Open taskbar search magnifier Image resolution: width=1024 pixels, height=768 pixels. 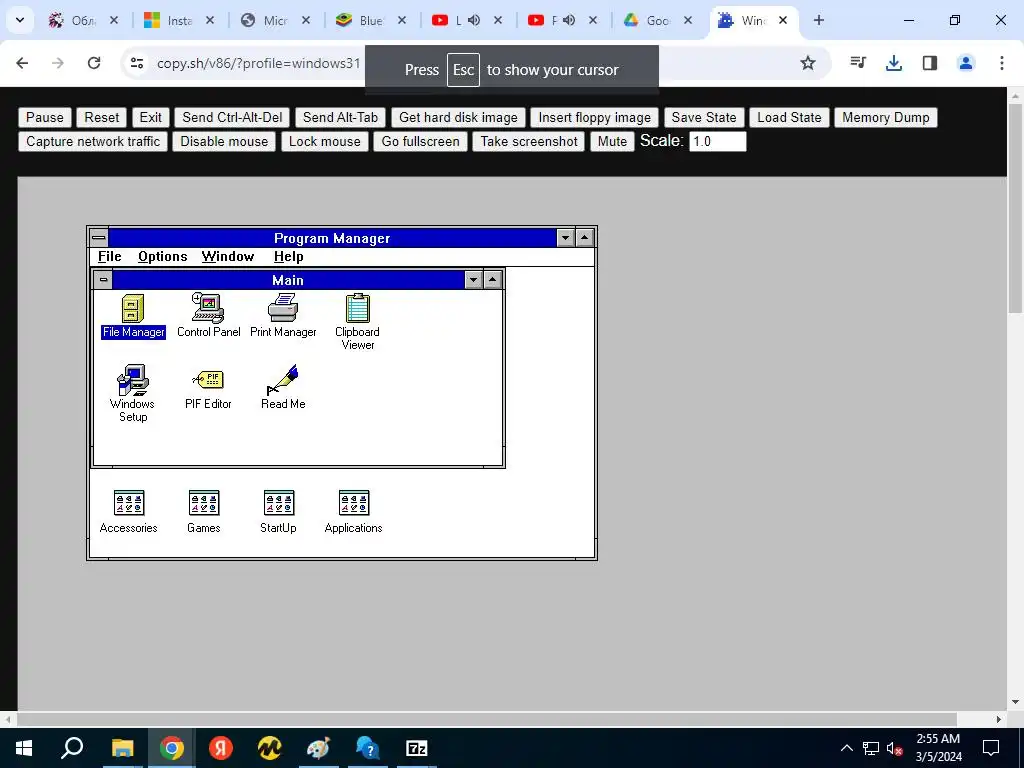coord(72,748)
